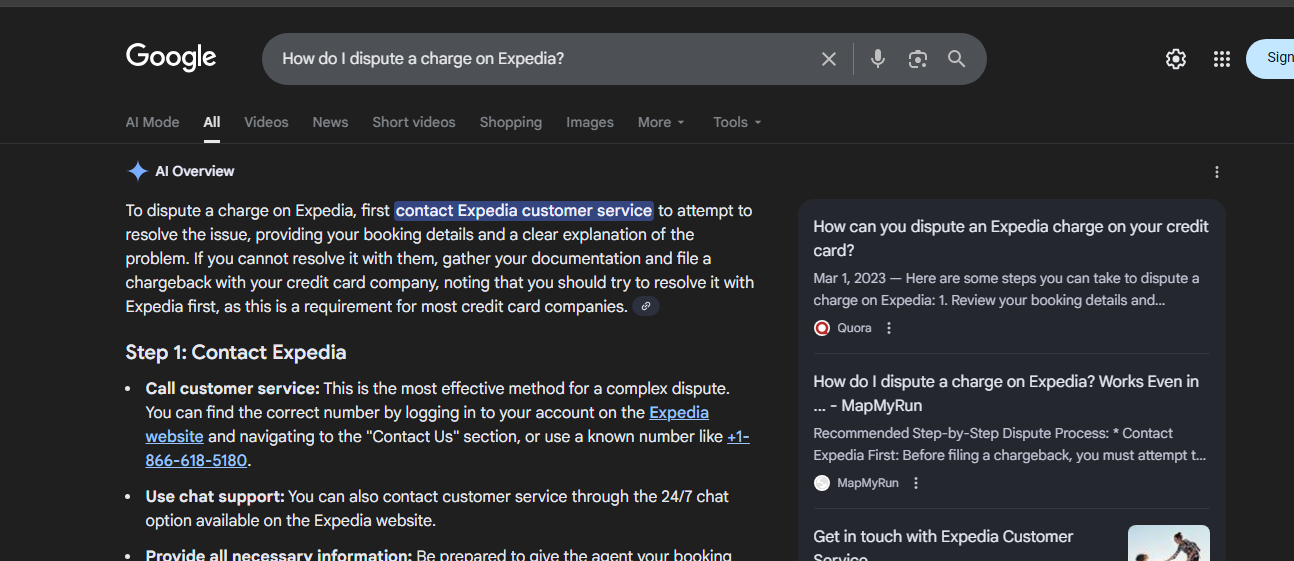1294x561 pixels.
Task: Click the source link chip after paragraph
Action: [x=646, y=307]
